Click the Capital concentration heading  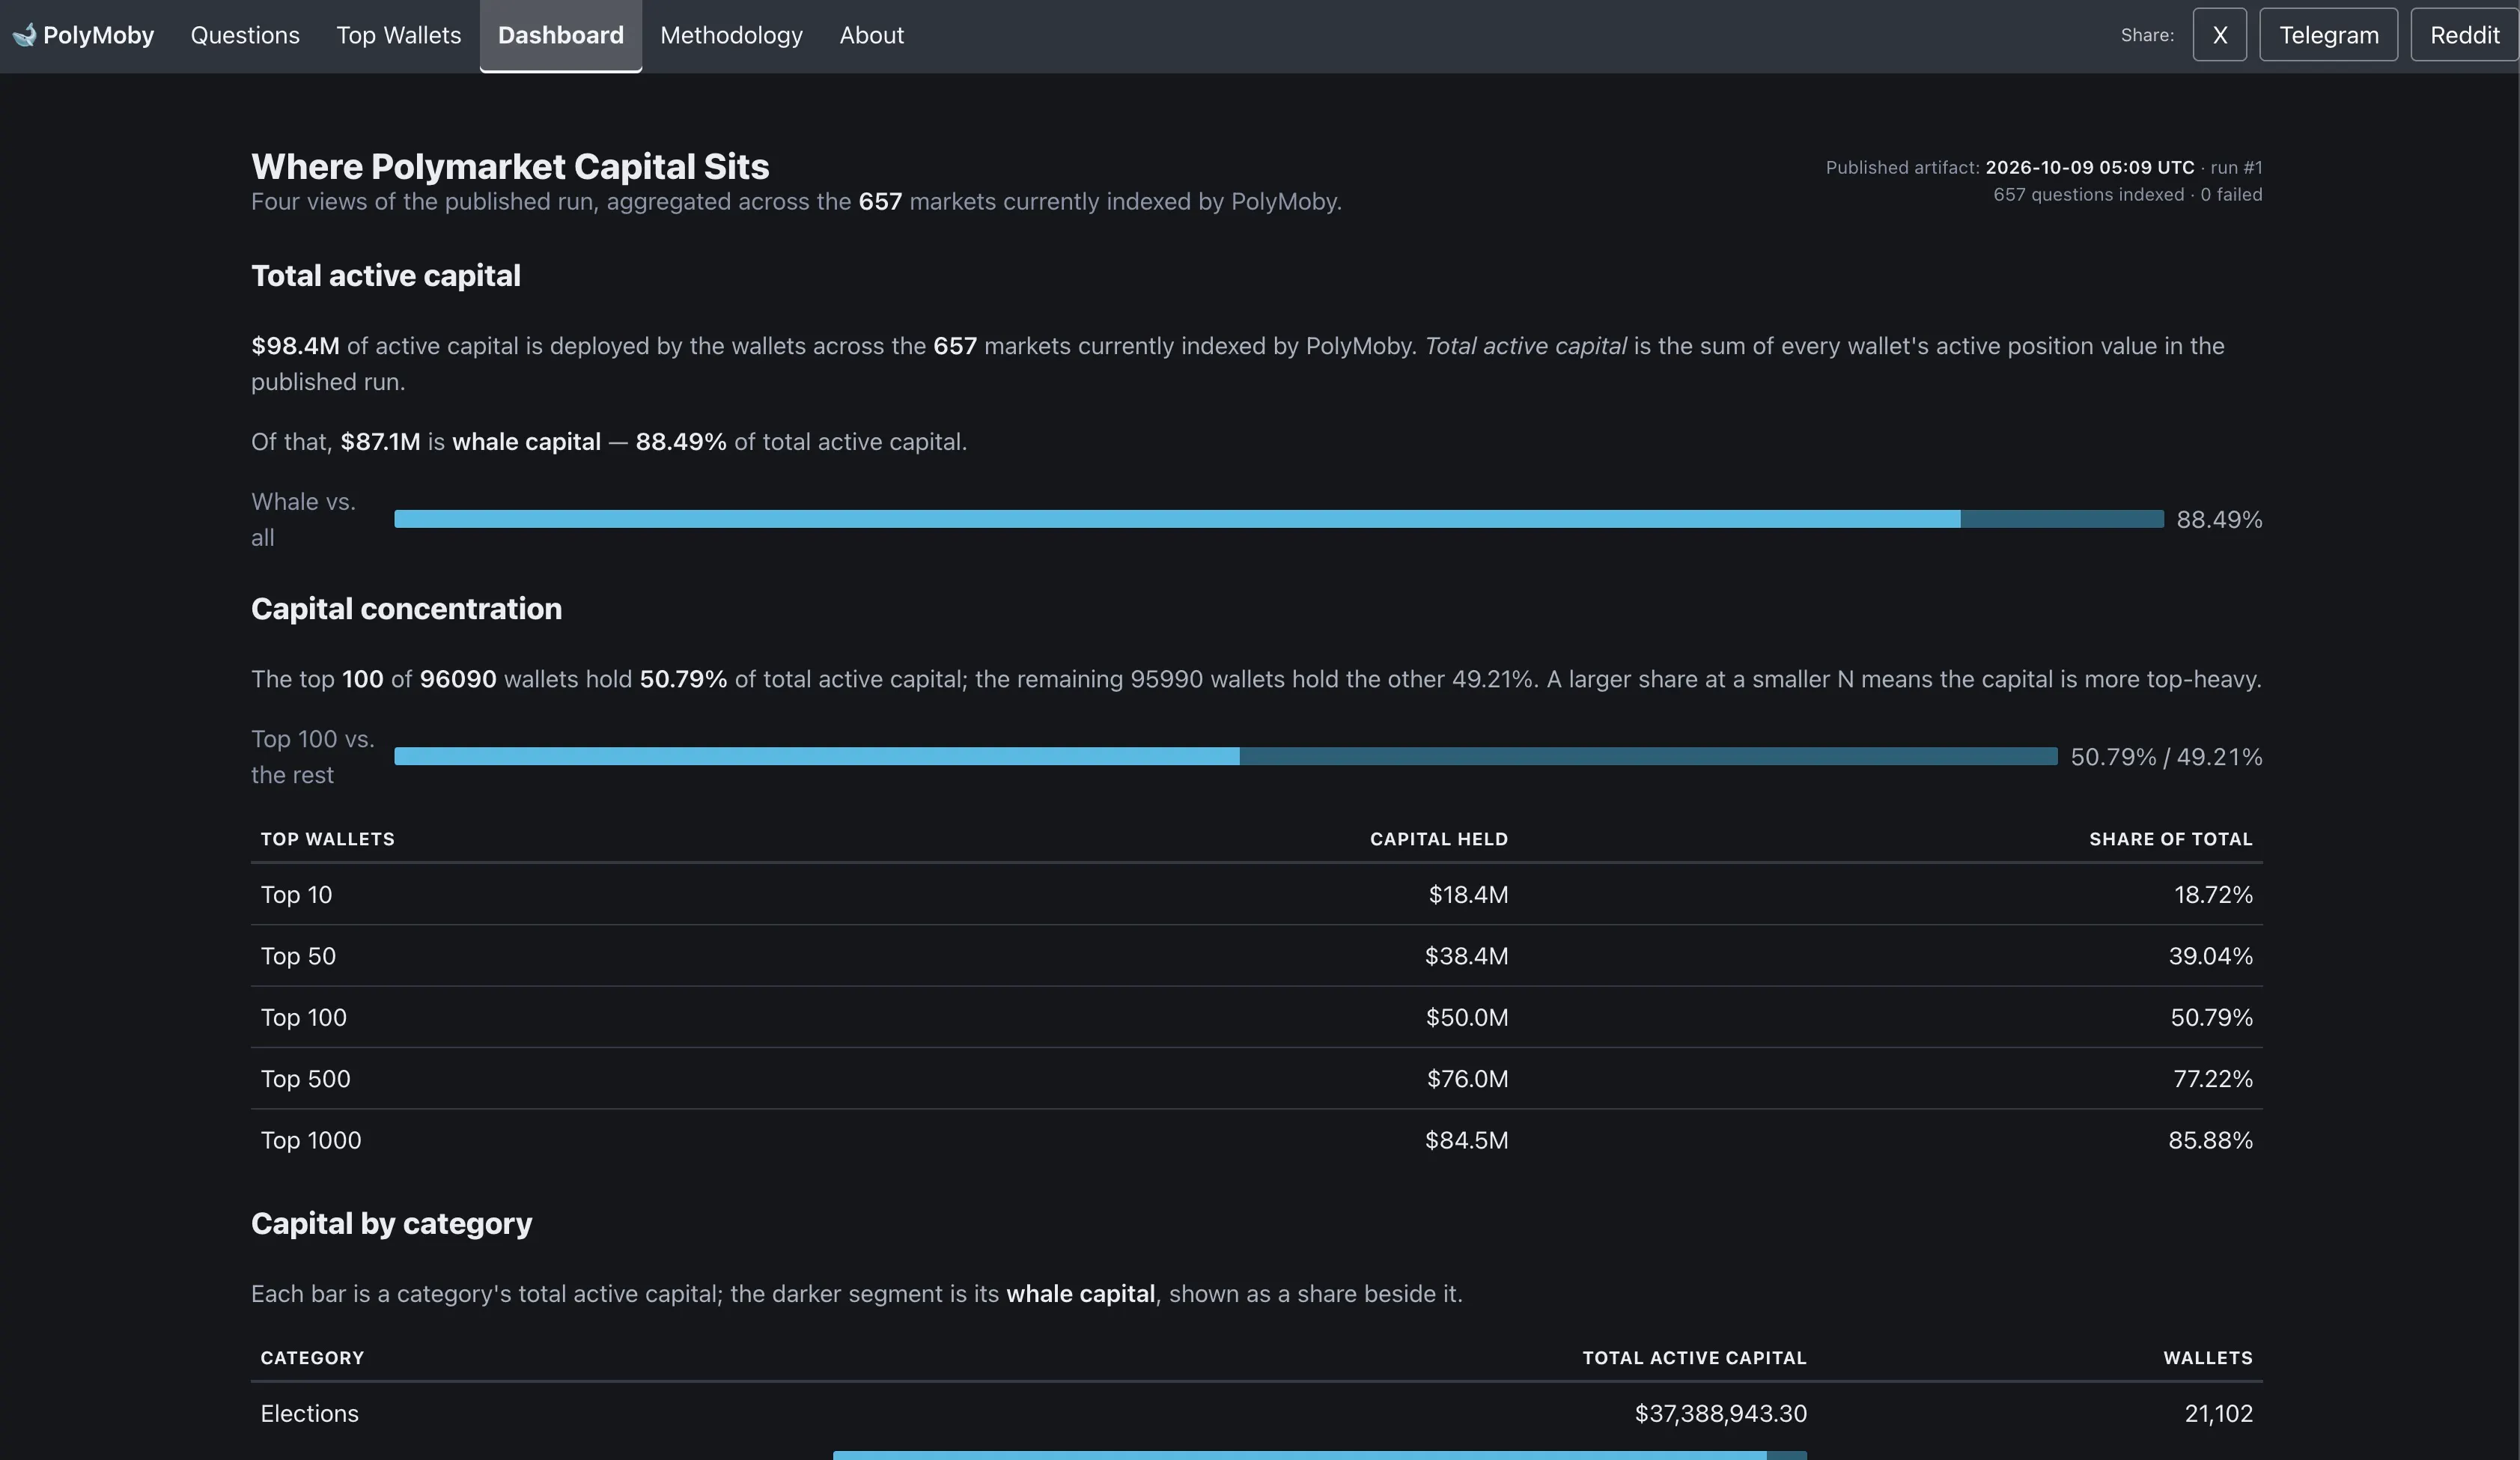pos(406,608)
